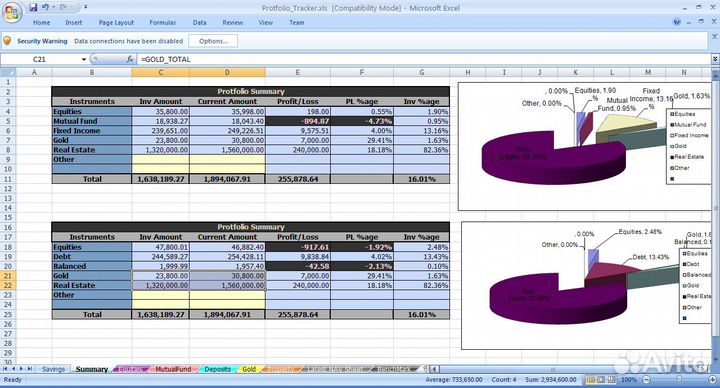The width and height of the screenshot is (720, 388).
Task: Open the Insert ribbon tab
Action: pos(73,22)
